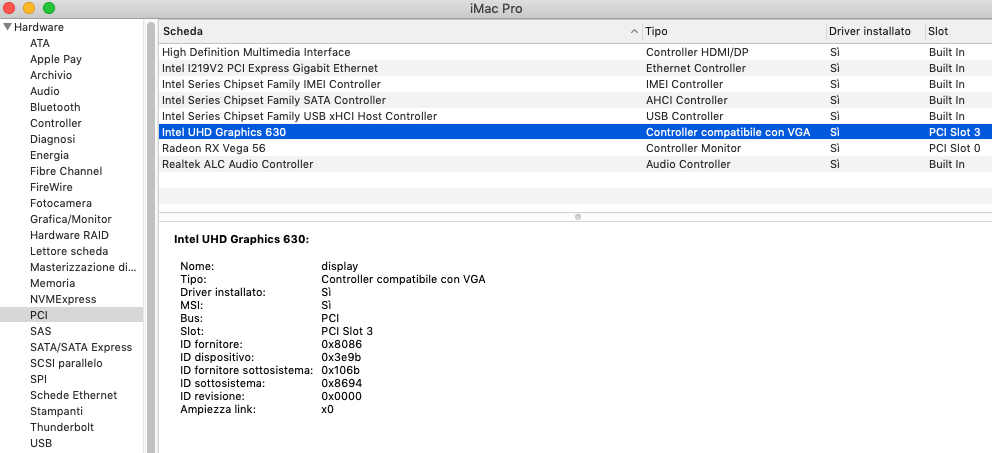The image size is (992, 453).
Task: Select Controller in the sidebar
Action: click(56, 123)
